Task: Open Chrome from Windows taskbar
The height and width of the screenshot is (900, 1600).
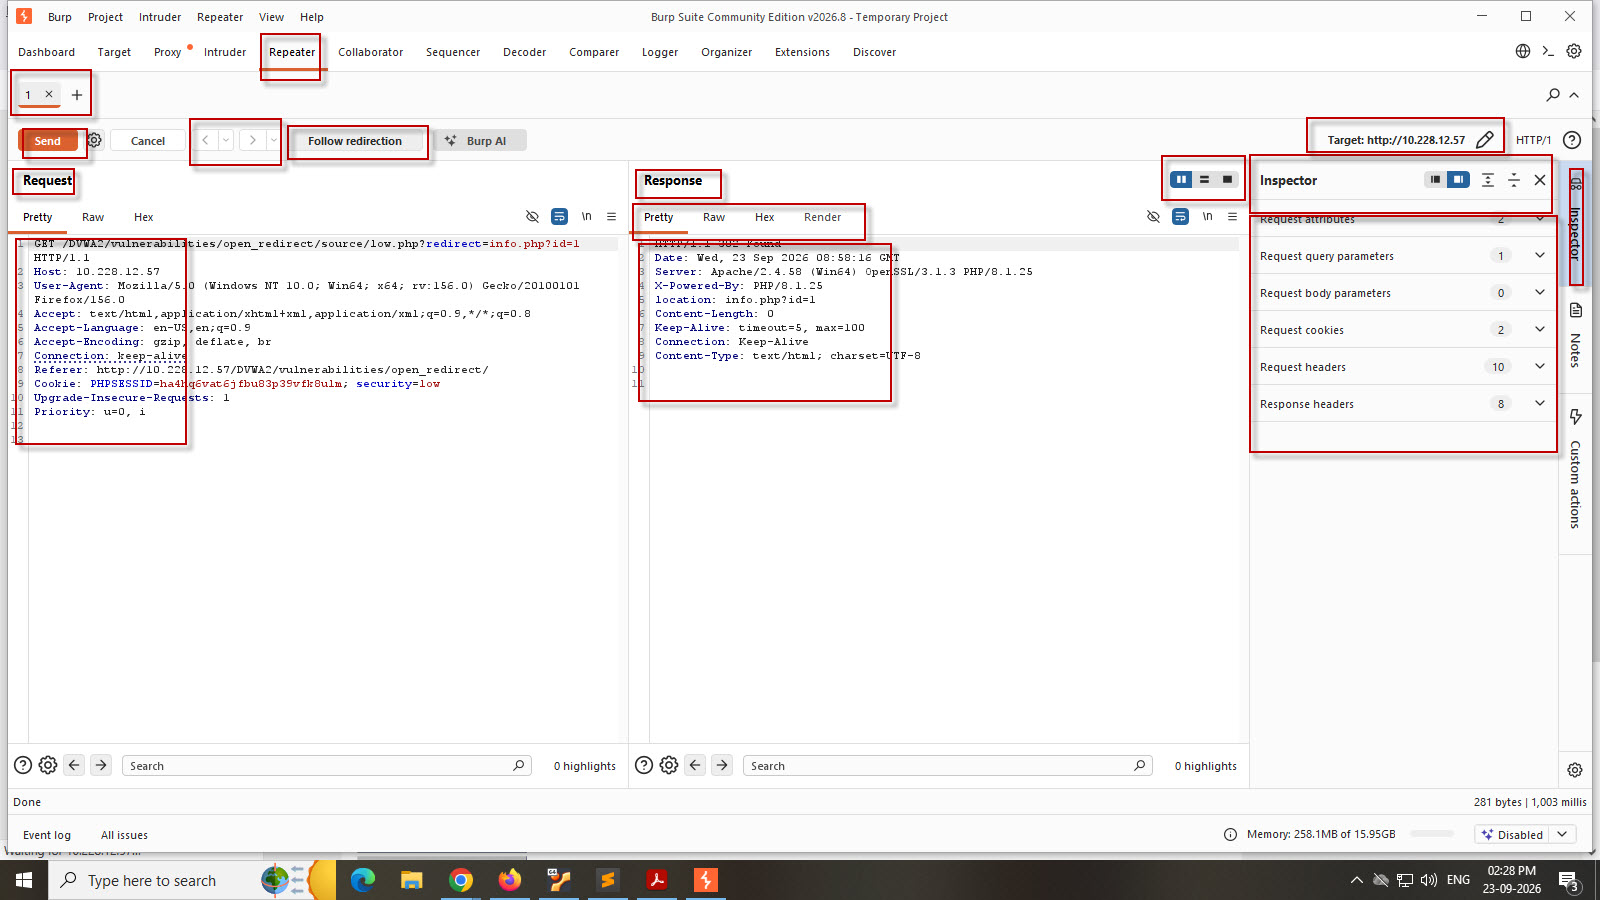Action: 461,880
